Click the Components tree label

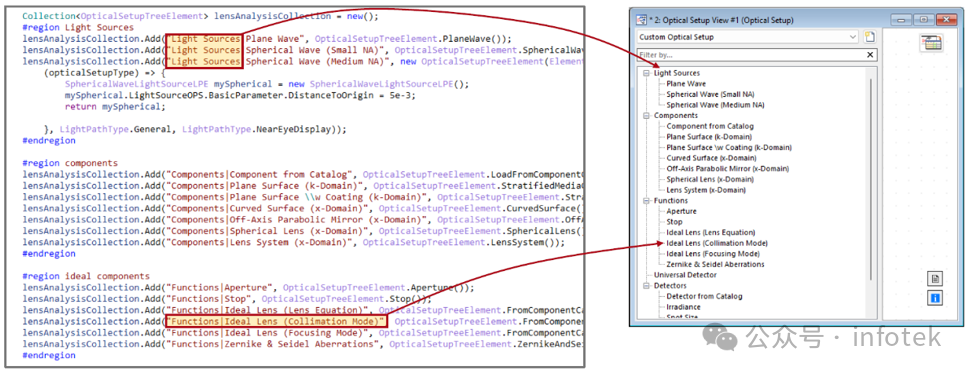676,116
